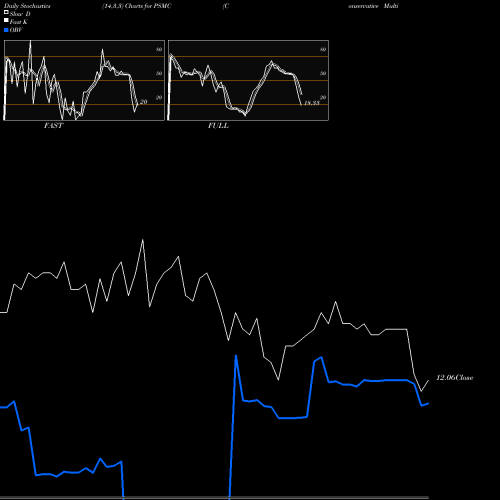Open the FULL stochastic chart thumbnail
This screenshot has height=500, width=500.
[x=248, y=80]
